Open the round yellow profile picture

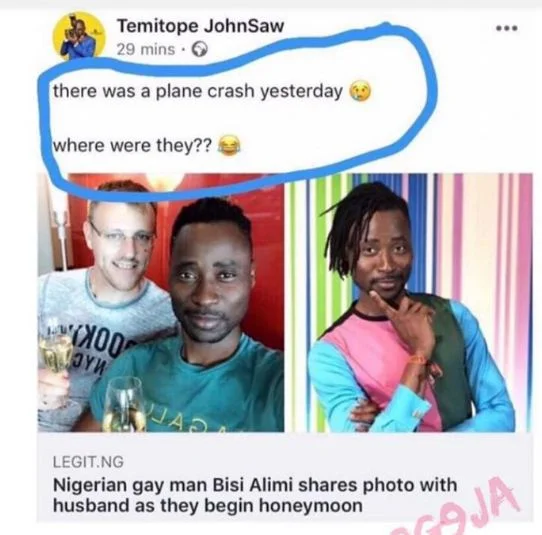(x=79, y=36)
